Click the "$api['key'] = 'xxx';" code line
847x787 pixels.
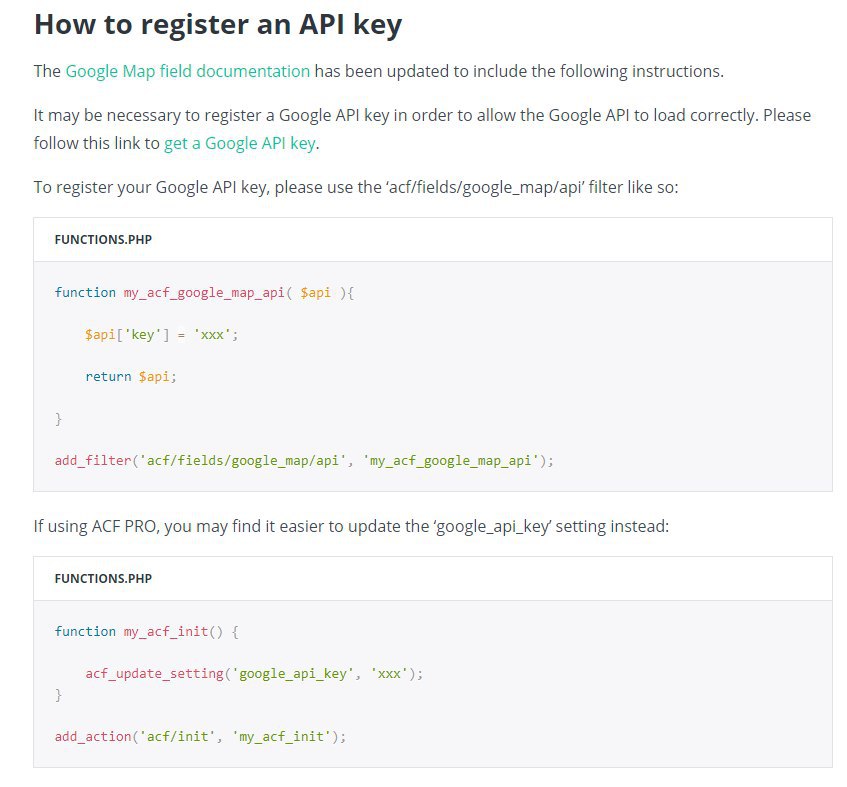coord(162,335)
